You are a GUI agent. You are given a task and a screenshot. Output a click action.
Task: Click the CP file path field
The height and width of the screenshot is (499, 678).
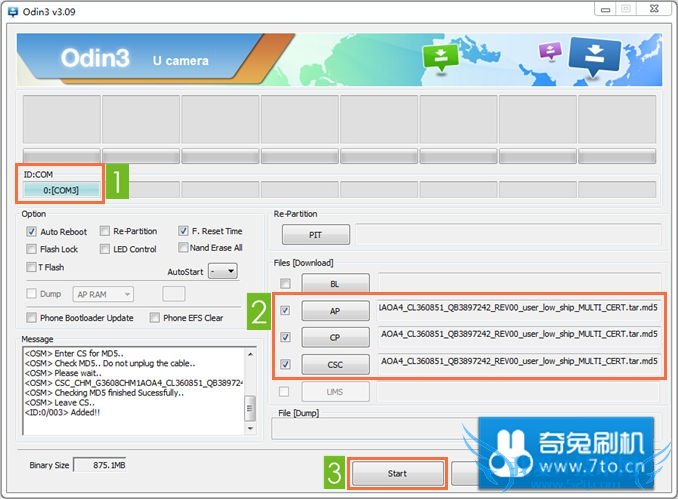click(518, 334)
